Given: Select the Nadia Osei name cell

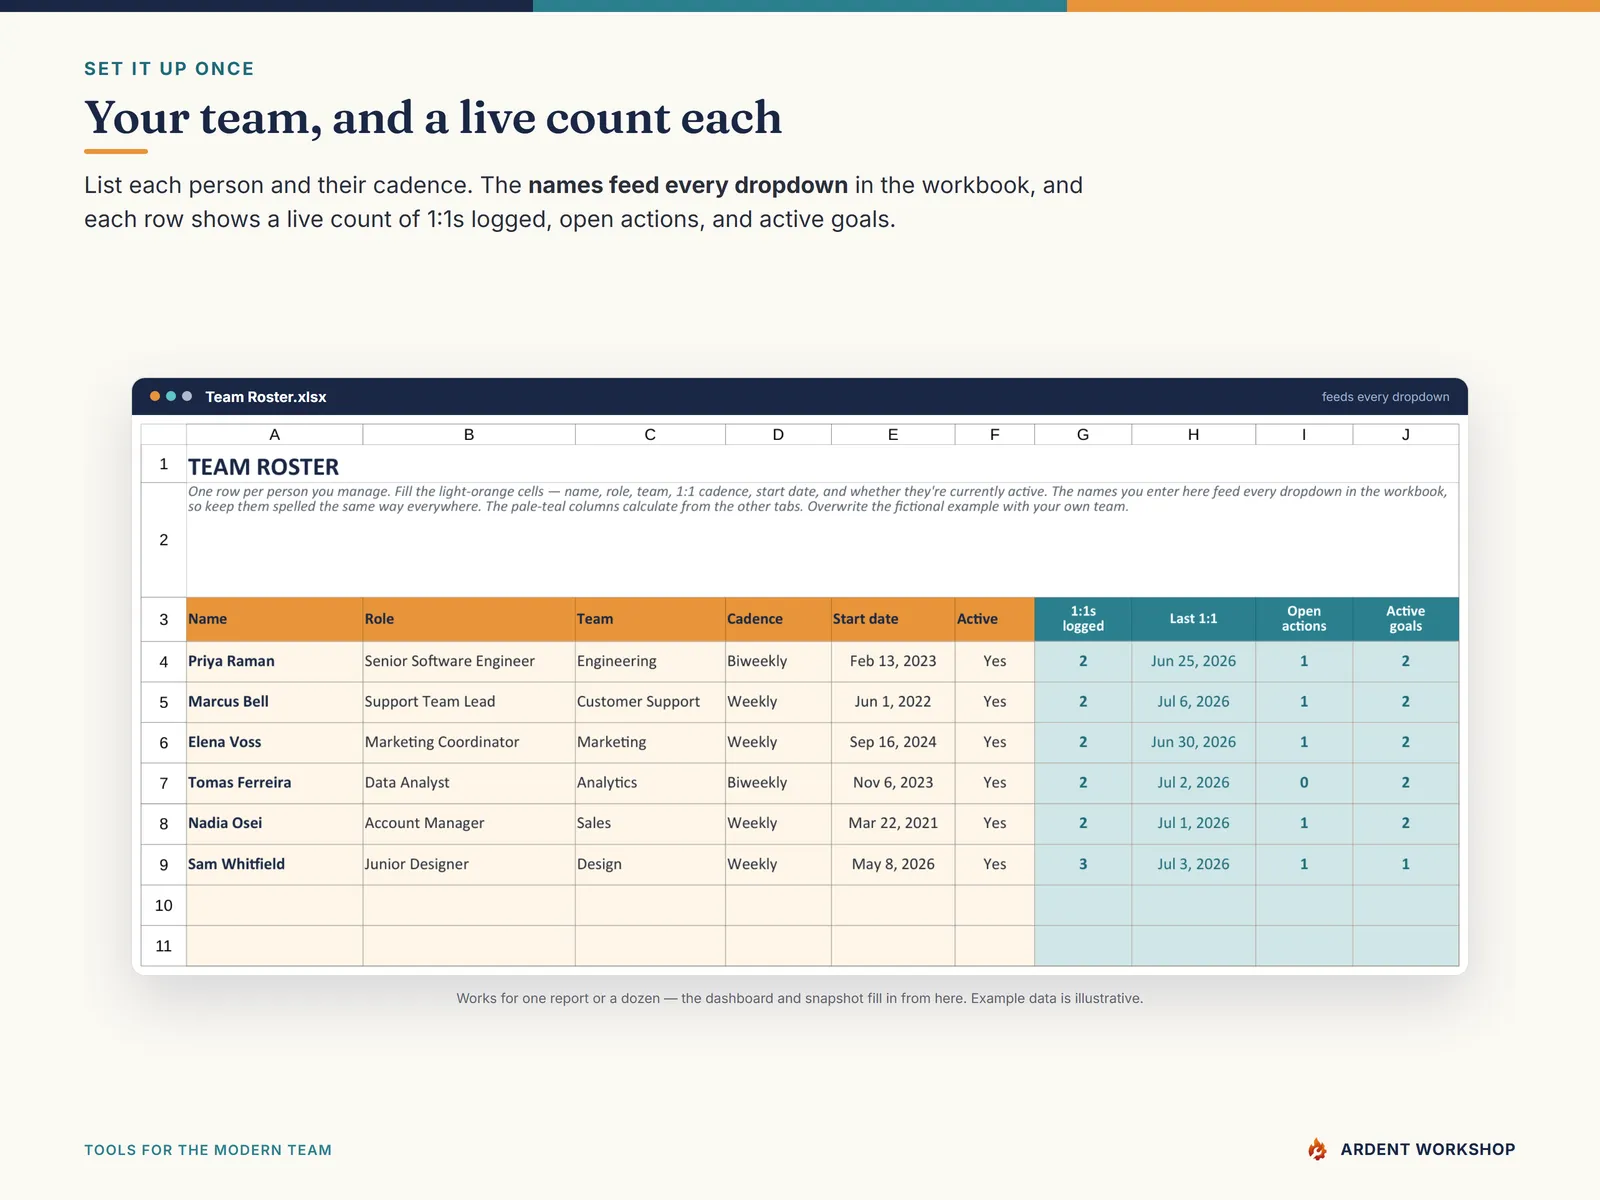Looking at the screenshot, I should pyautogui.click(x=274, y=823).
